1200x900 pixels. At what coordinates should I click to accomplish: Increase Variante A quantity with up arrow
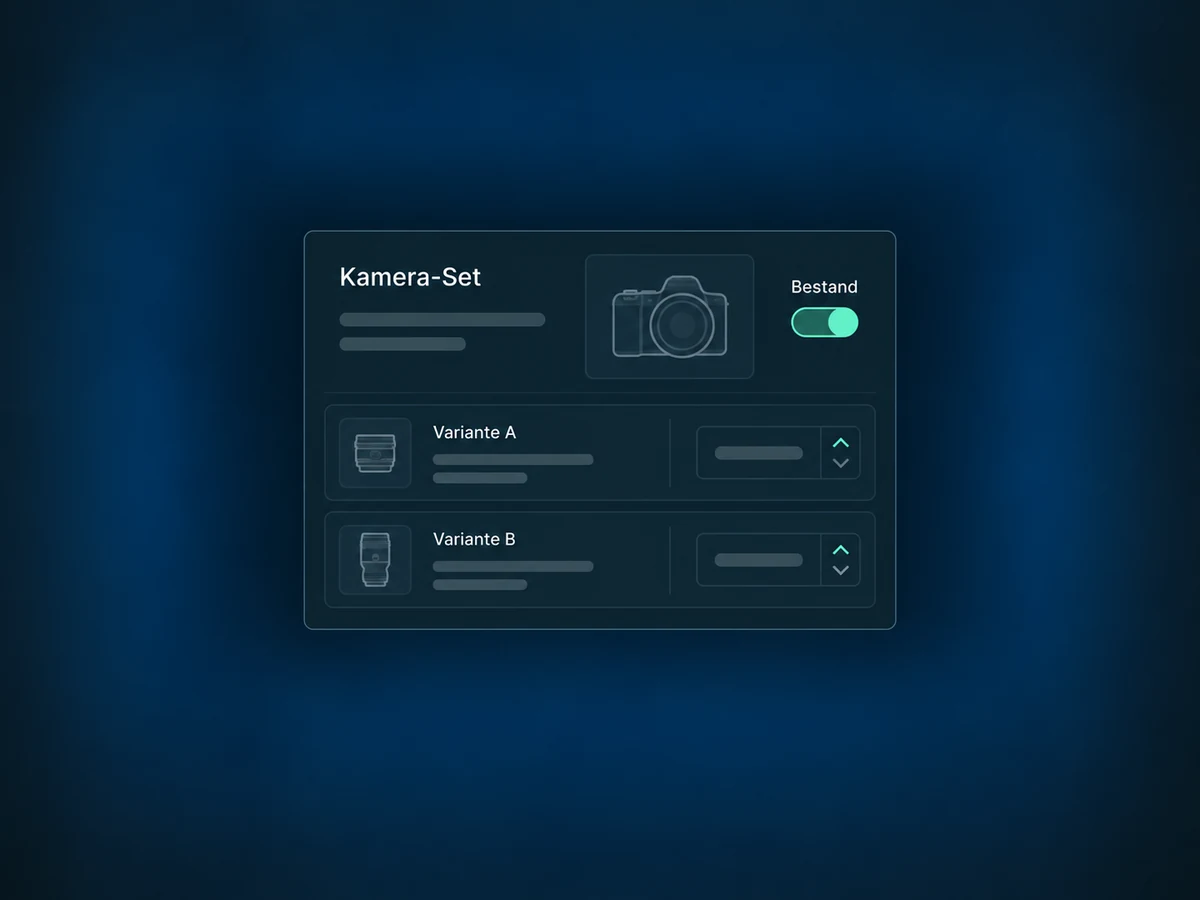[841, 442]
